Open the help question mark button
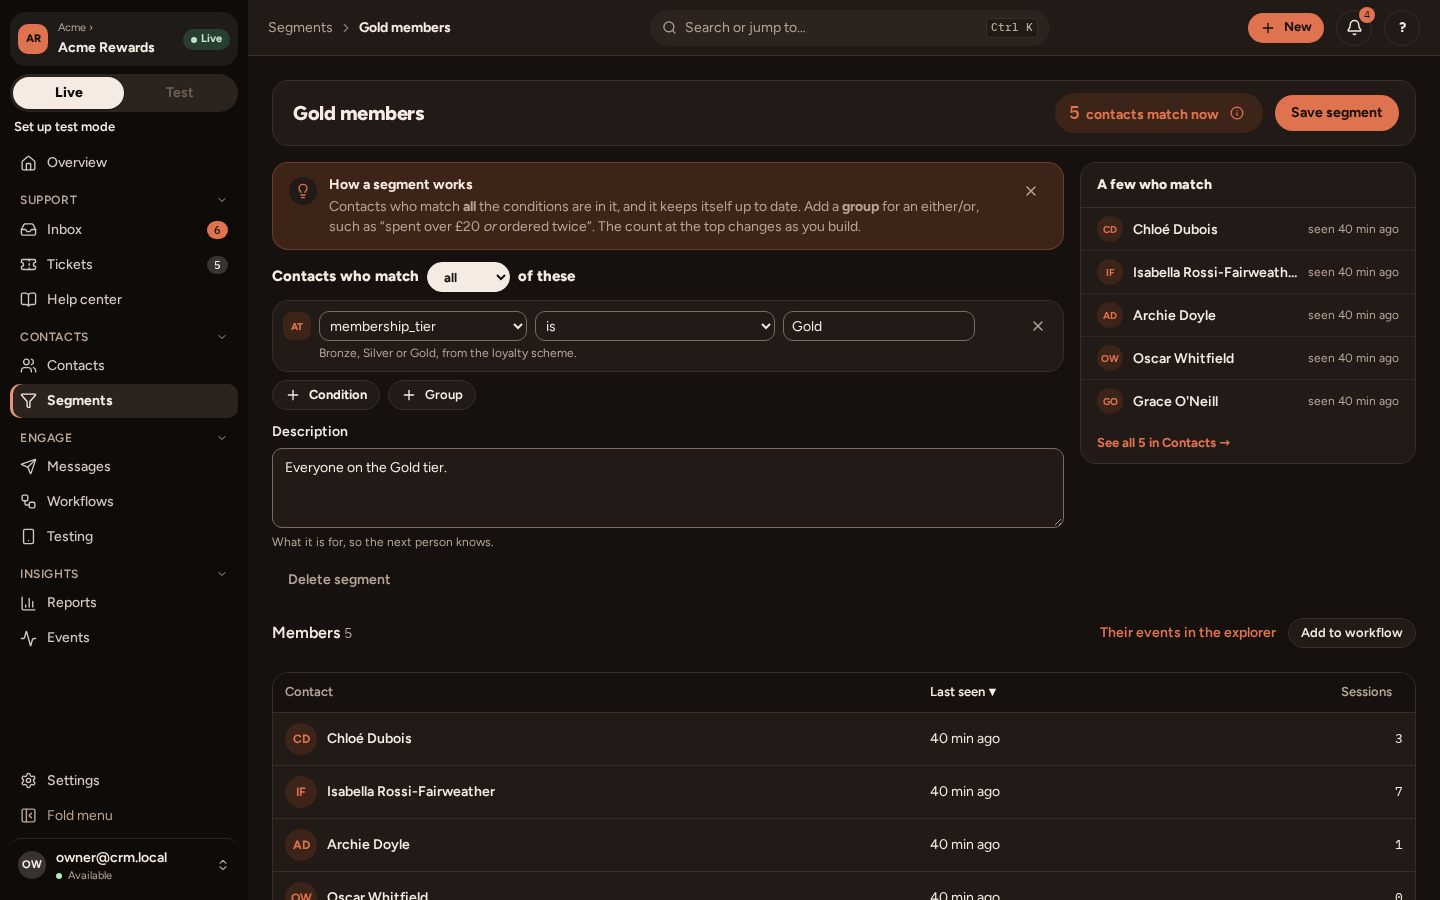1440x900 pixels. 1402,28
